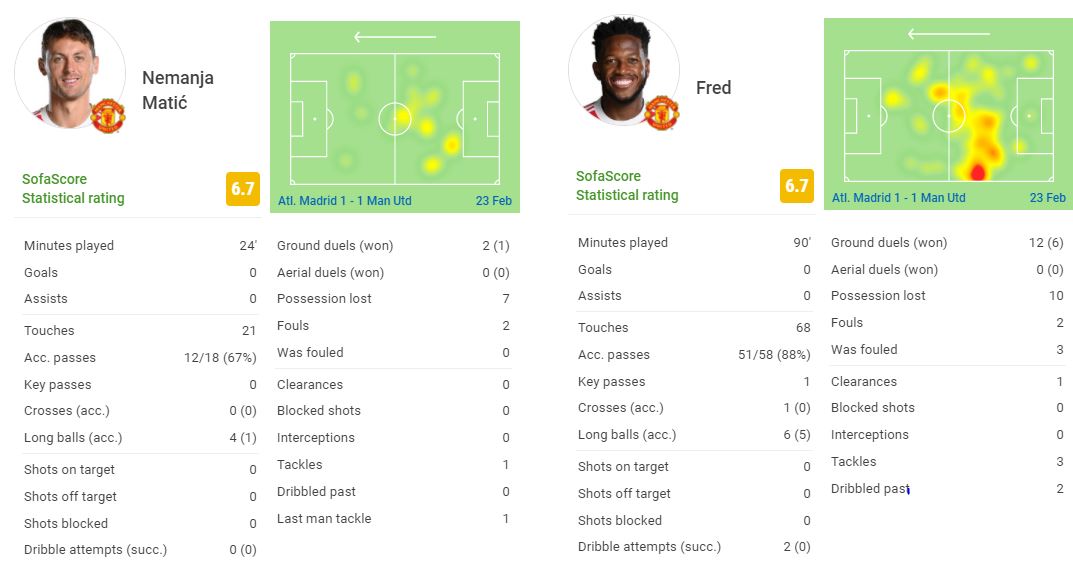This screenshot has width=1073, height=575.
Task: Click 23 Feb date under Matić's heatmap
Action: tap(493, 201)
